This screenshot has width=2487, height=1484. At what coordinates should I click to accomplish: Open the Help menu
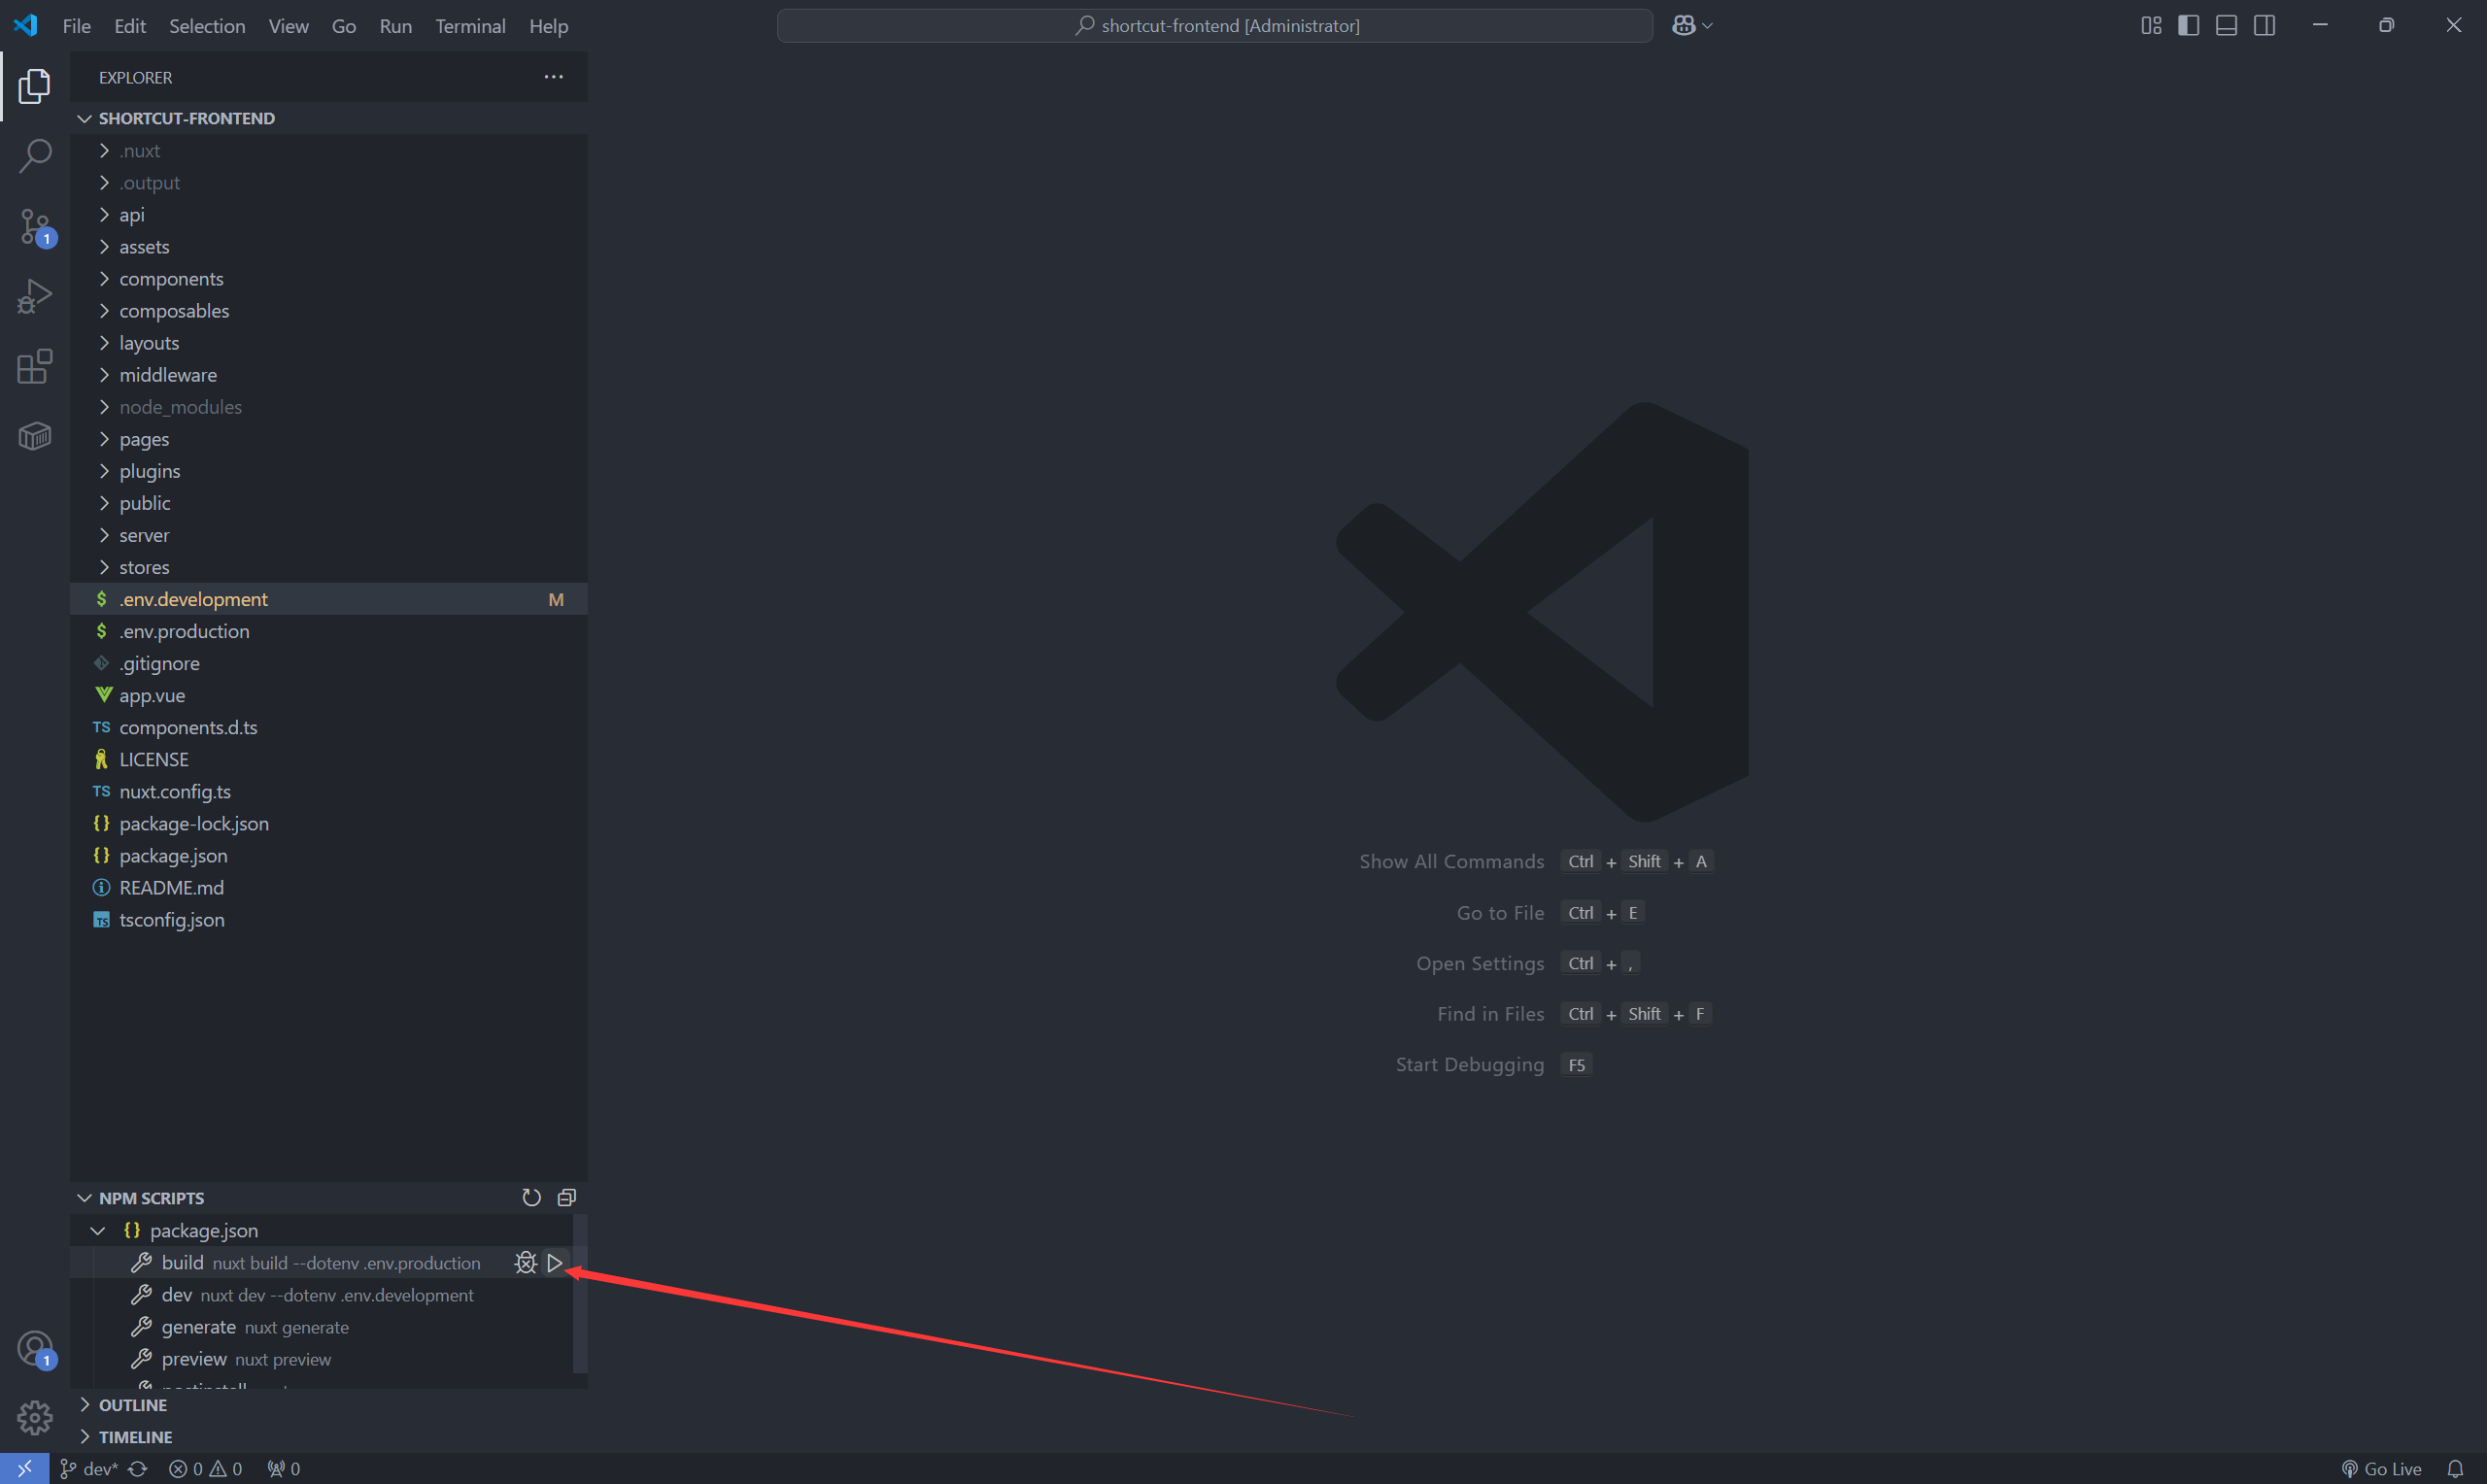[x=548, y=26]
